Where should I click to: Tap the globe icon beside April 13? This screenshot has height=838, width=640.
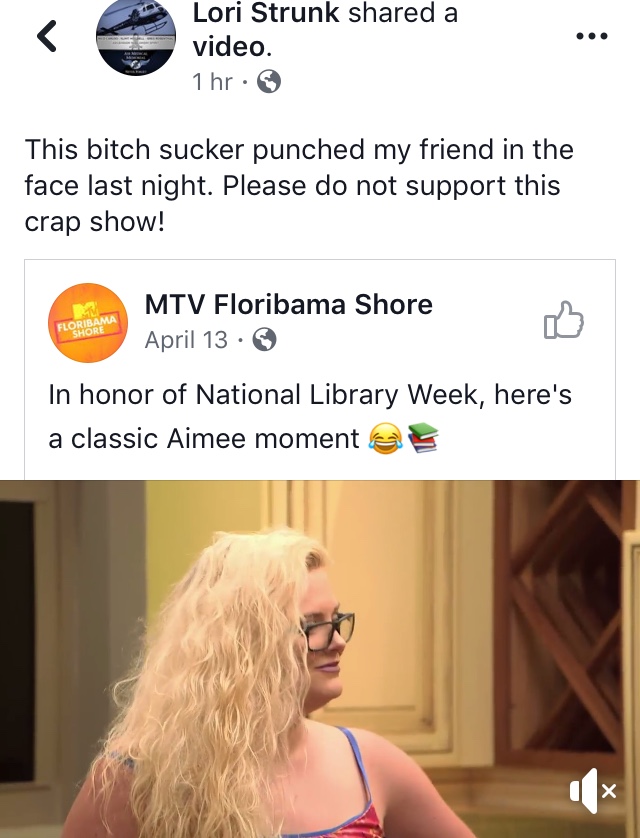click(x=264, y=339)
